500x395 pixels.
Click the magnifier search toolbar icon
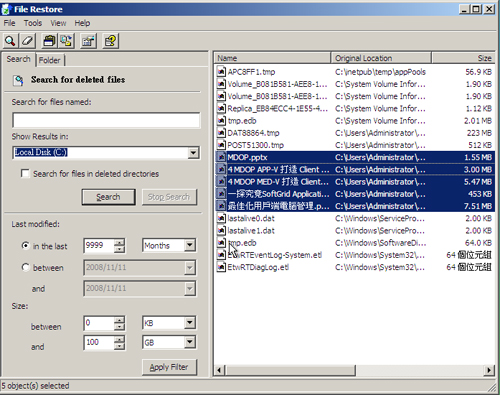(10, 41)
